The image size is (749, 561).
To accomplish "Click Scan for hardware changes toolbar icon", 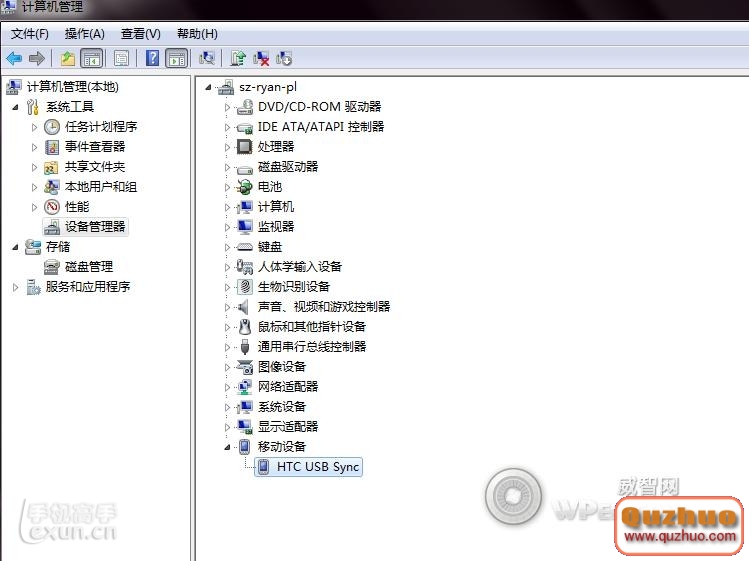I will click(207, 58).
